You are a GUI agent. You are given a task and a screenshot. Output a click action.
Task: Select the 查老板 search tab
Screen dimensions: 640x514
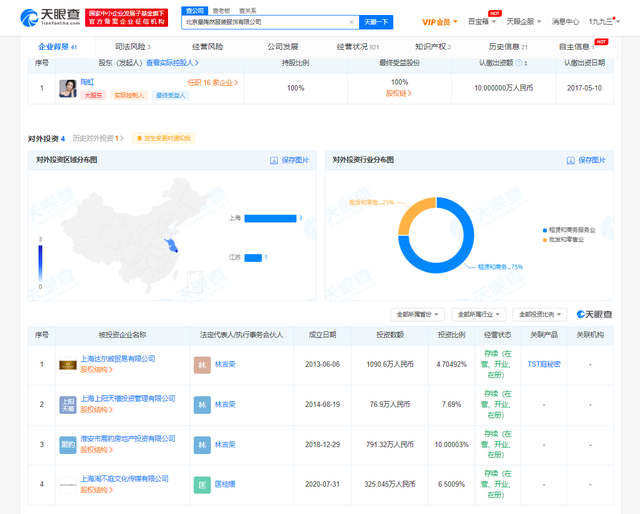click(222, 11)
